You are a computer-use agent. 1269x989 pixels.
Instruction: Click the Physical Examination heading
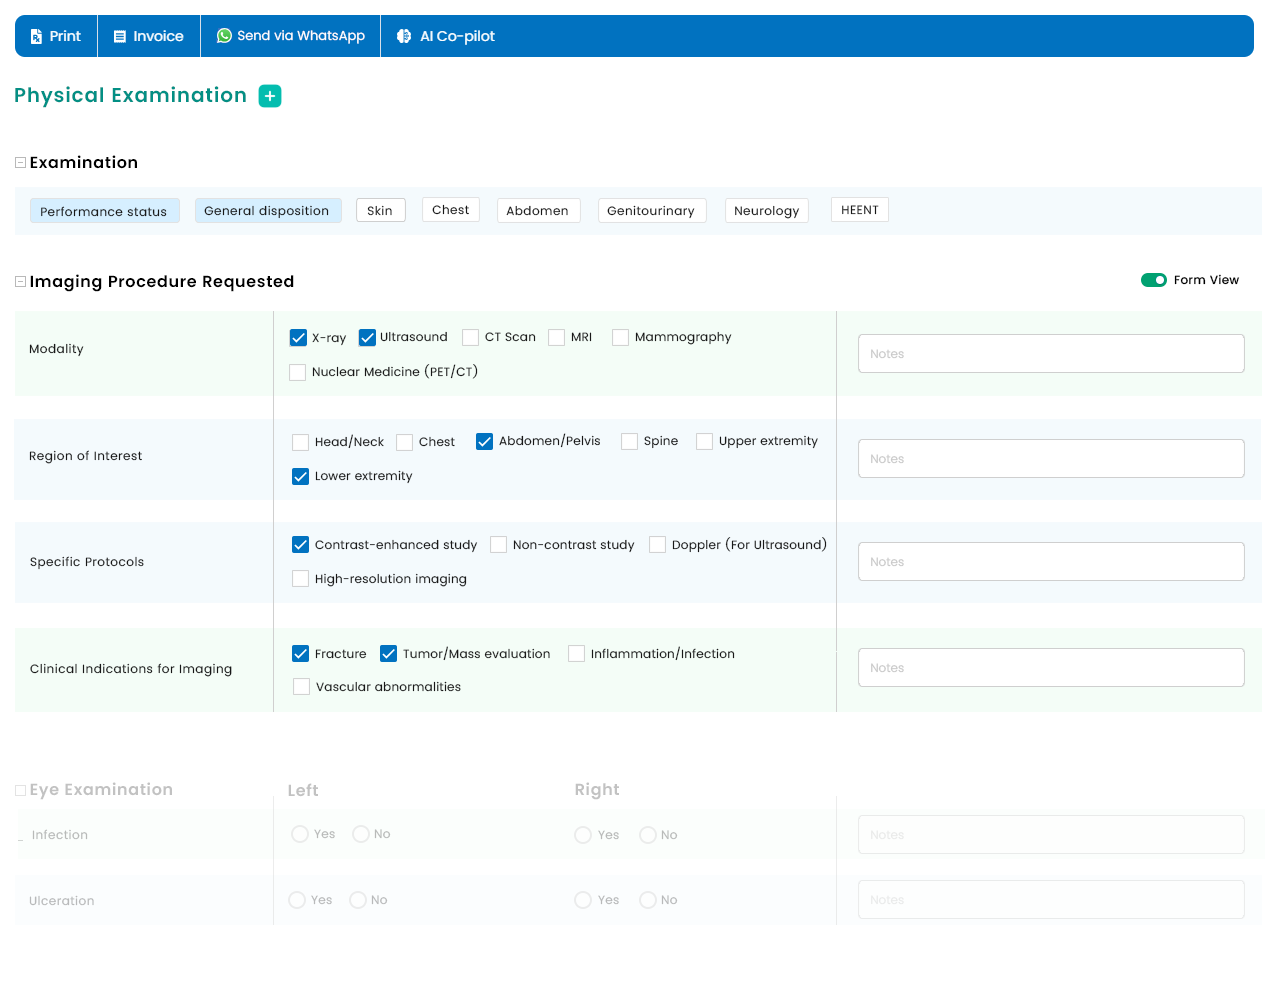click(x=131, y=96)
